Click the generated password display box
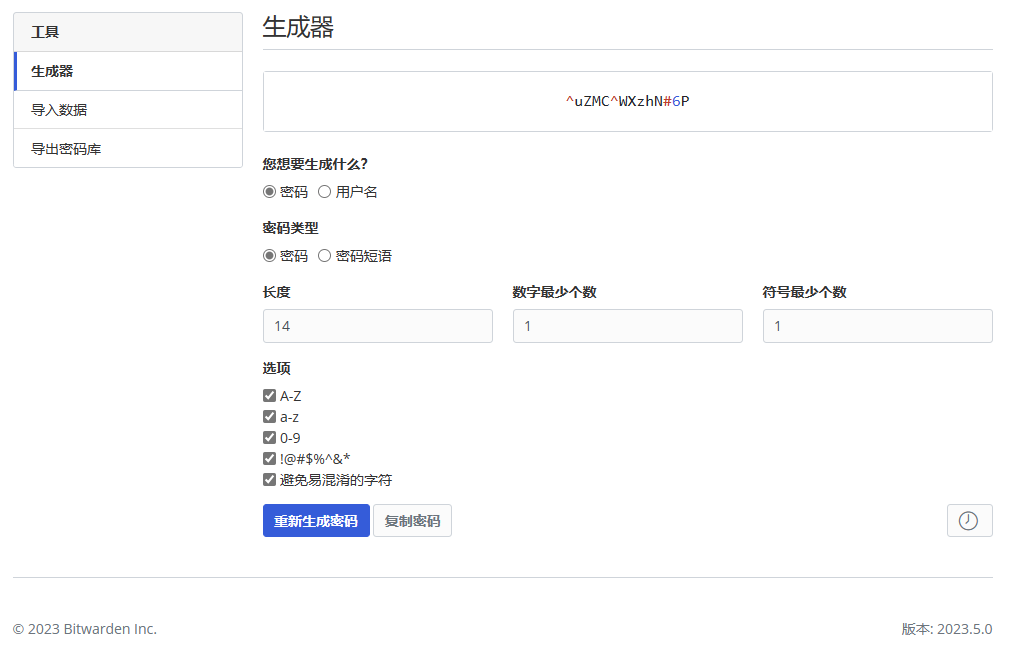1027x650 pixels. coord(627,101)
